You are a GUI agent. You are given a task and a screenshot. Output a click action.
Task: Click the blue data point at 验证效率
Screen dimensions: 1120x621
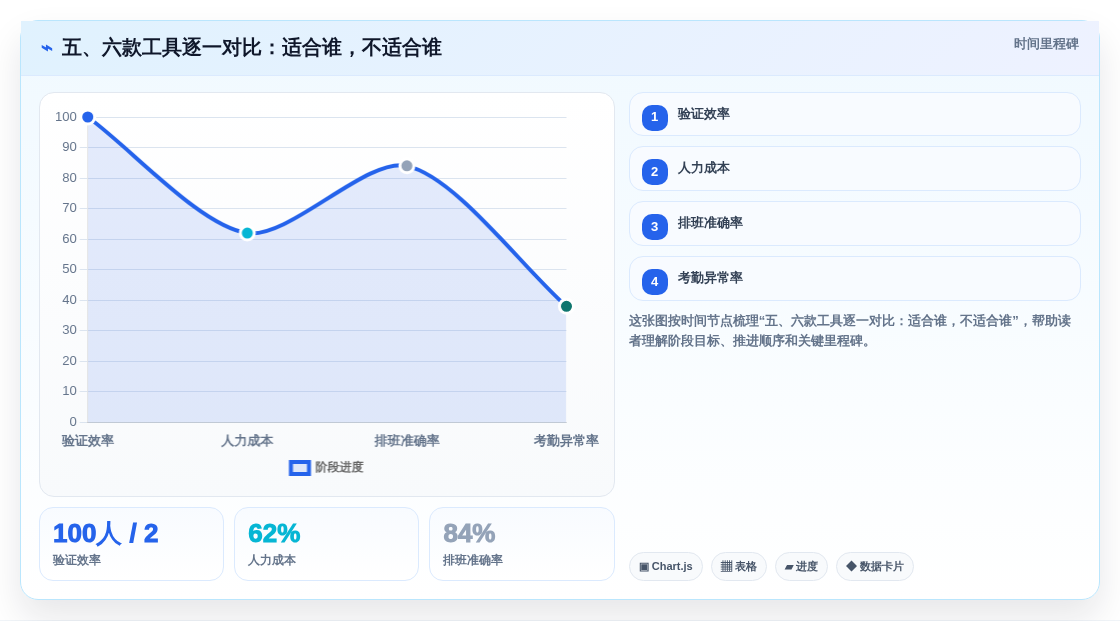click(x=88, y=117)
